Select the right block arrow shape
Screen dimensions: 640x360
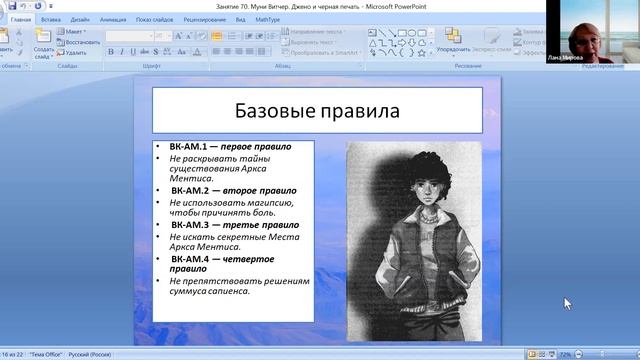(402, 42)
